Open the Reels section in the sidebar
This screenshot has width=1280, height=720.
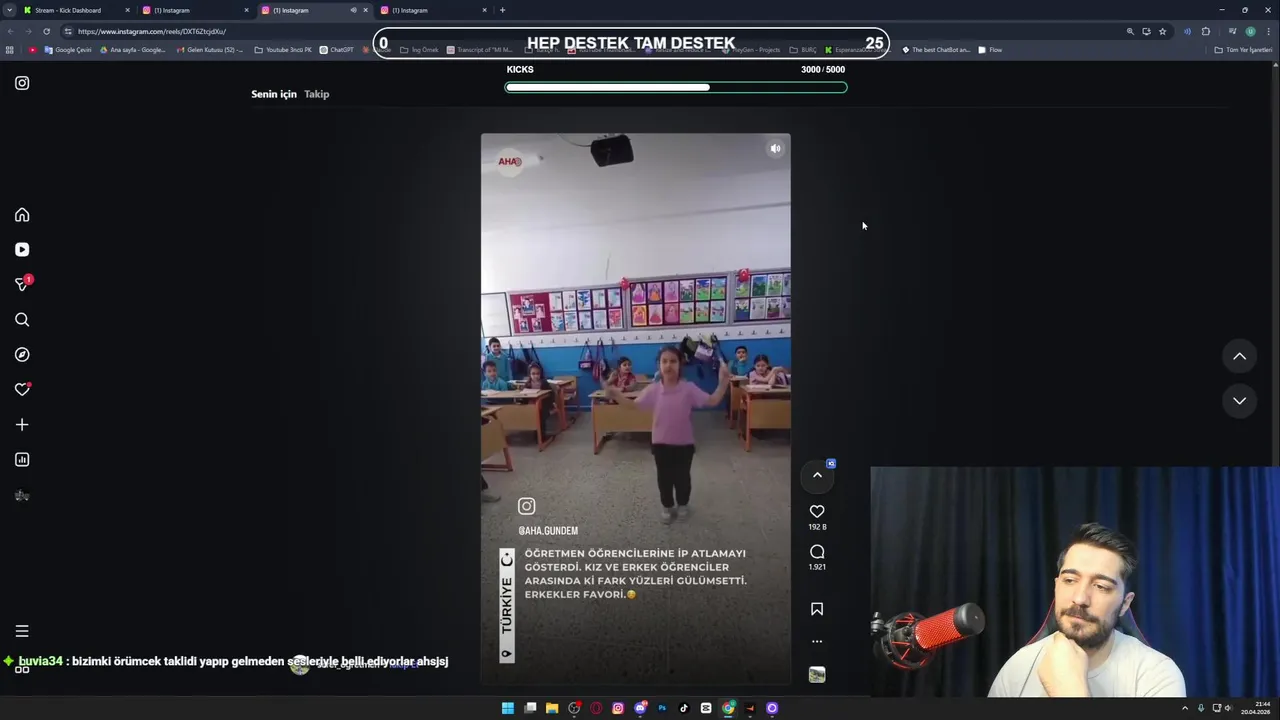(22, 250)
